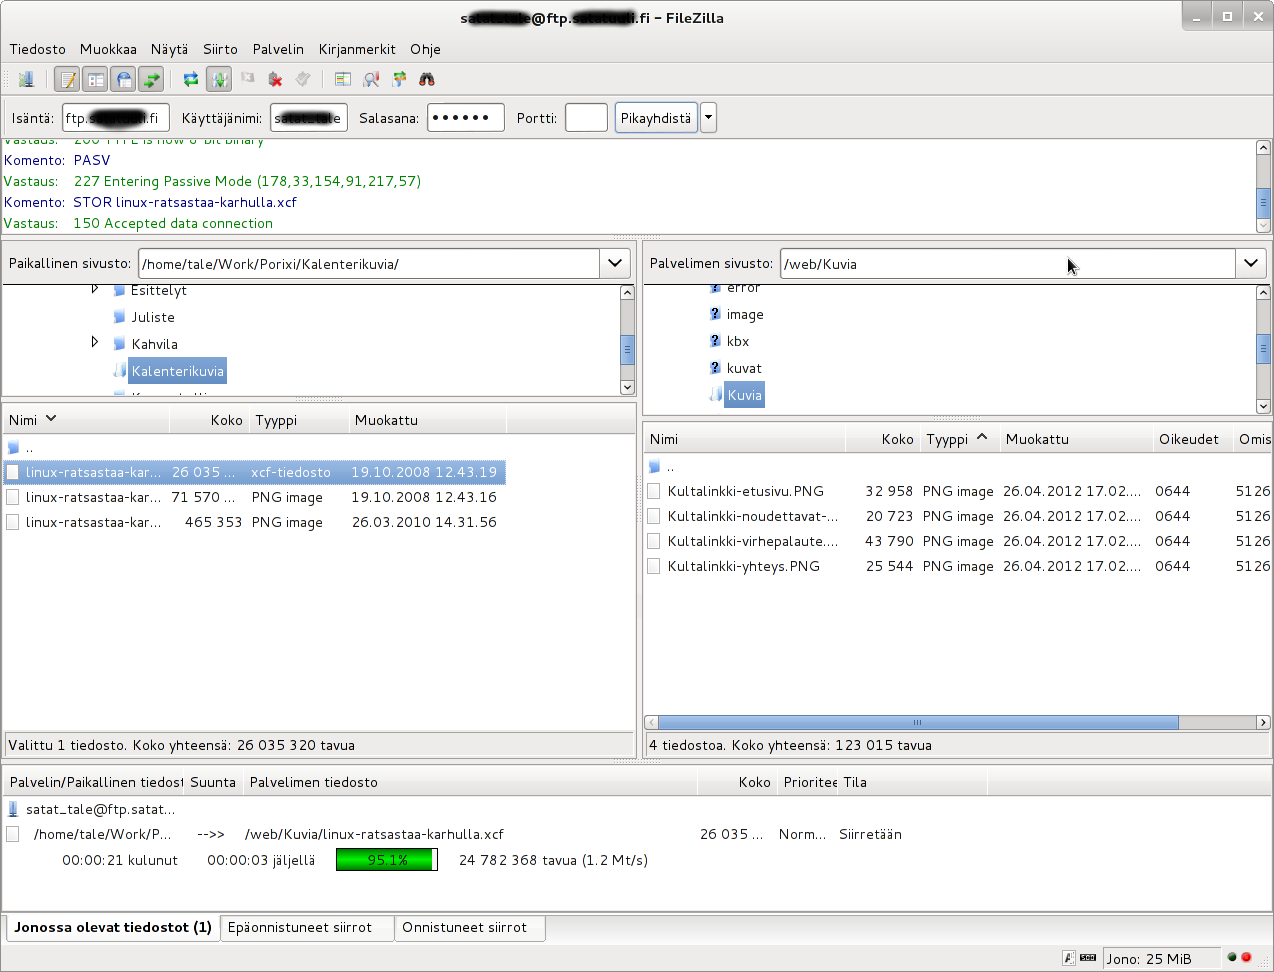Screen dimensions: 1274x972
Task: Open the Palvelin menu
Action: click(278, 49)
